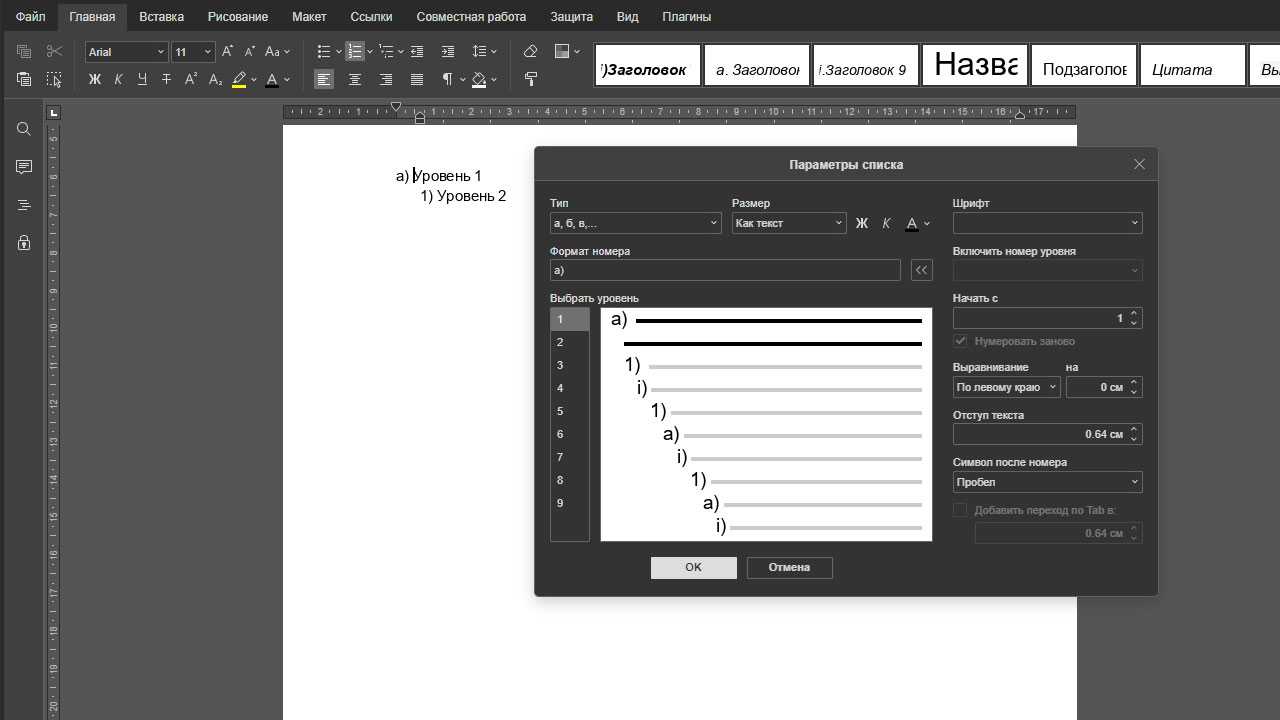
Task: Open the comments panel in sidebar
Action: [24, 167]
